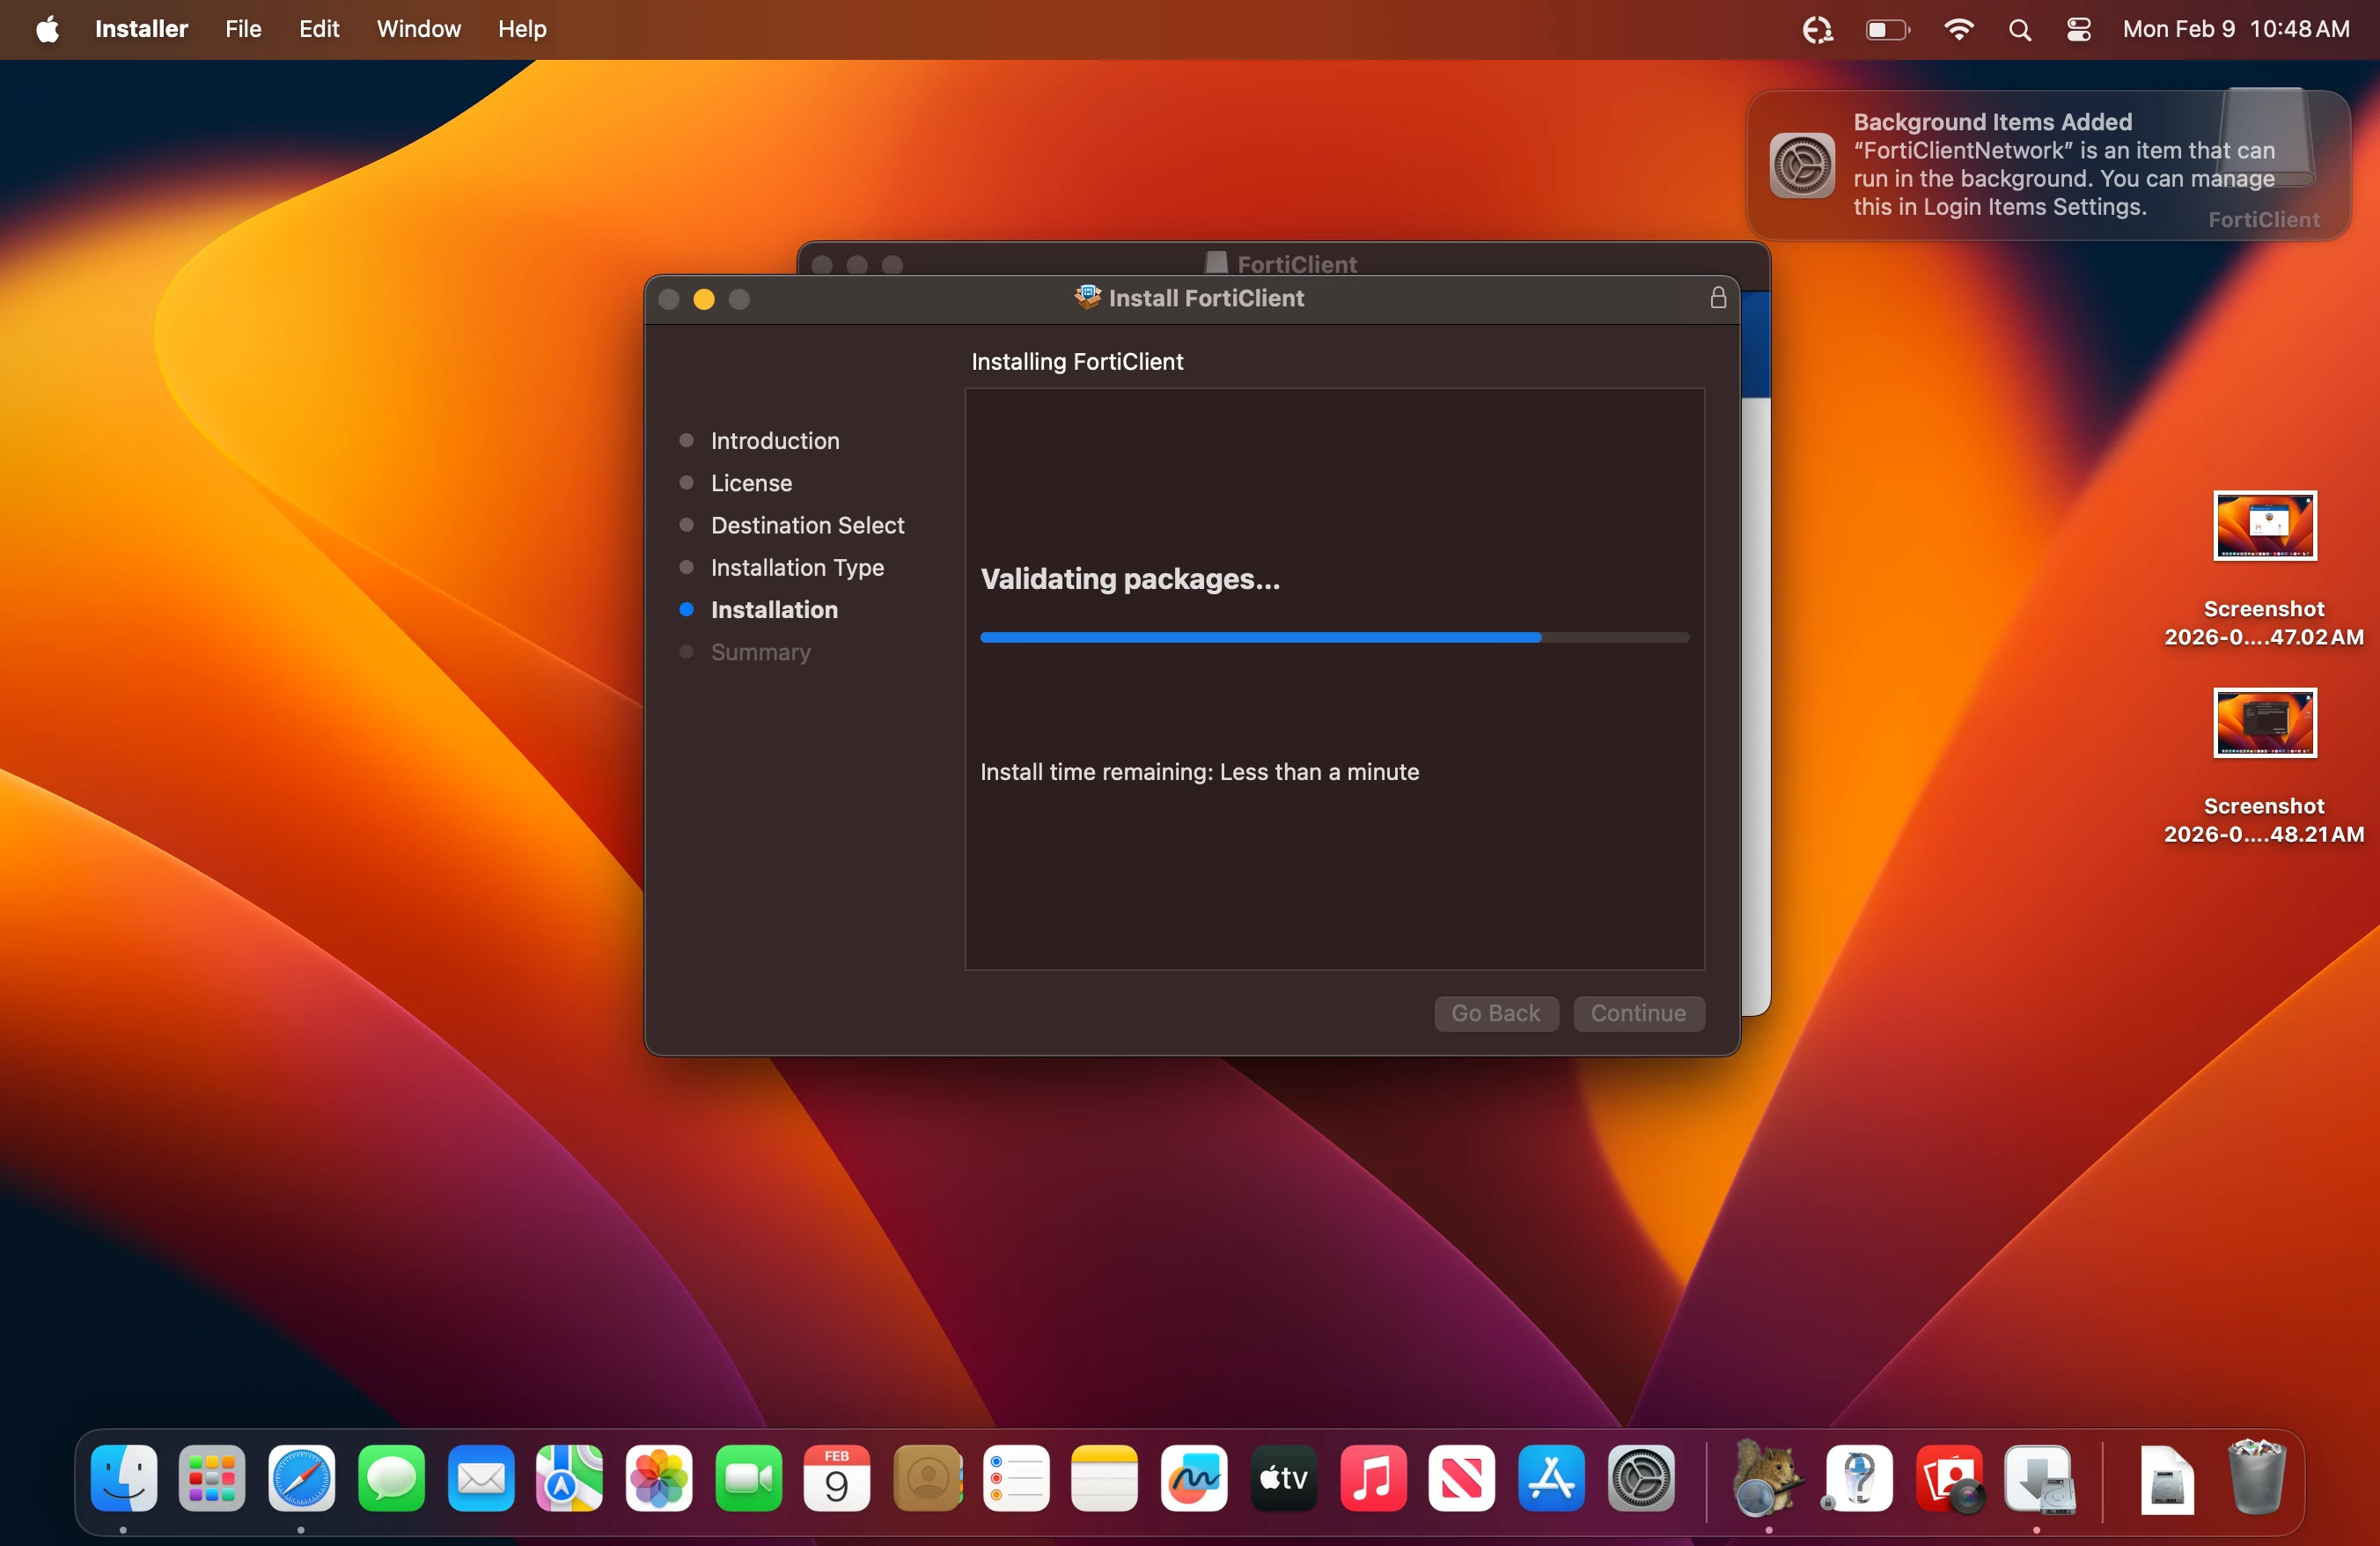Click the Installer app icon in the Dock

(2039, 1478)
